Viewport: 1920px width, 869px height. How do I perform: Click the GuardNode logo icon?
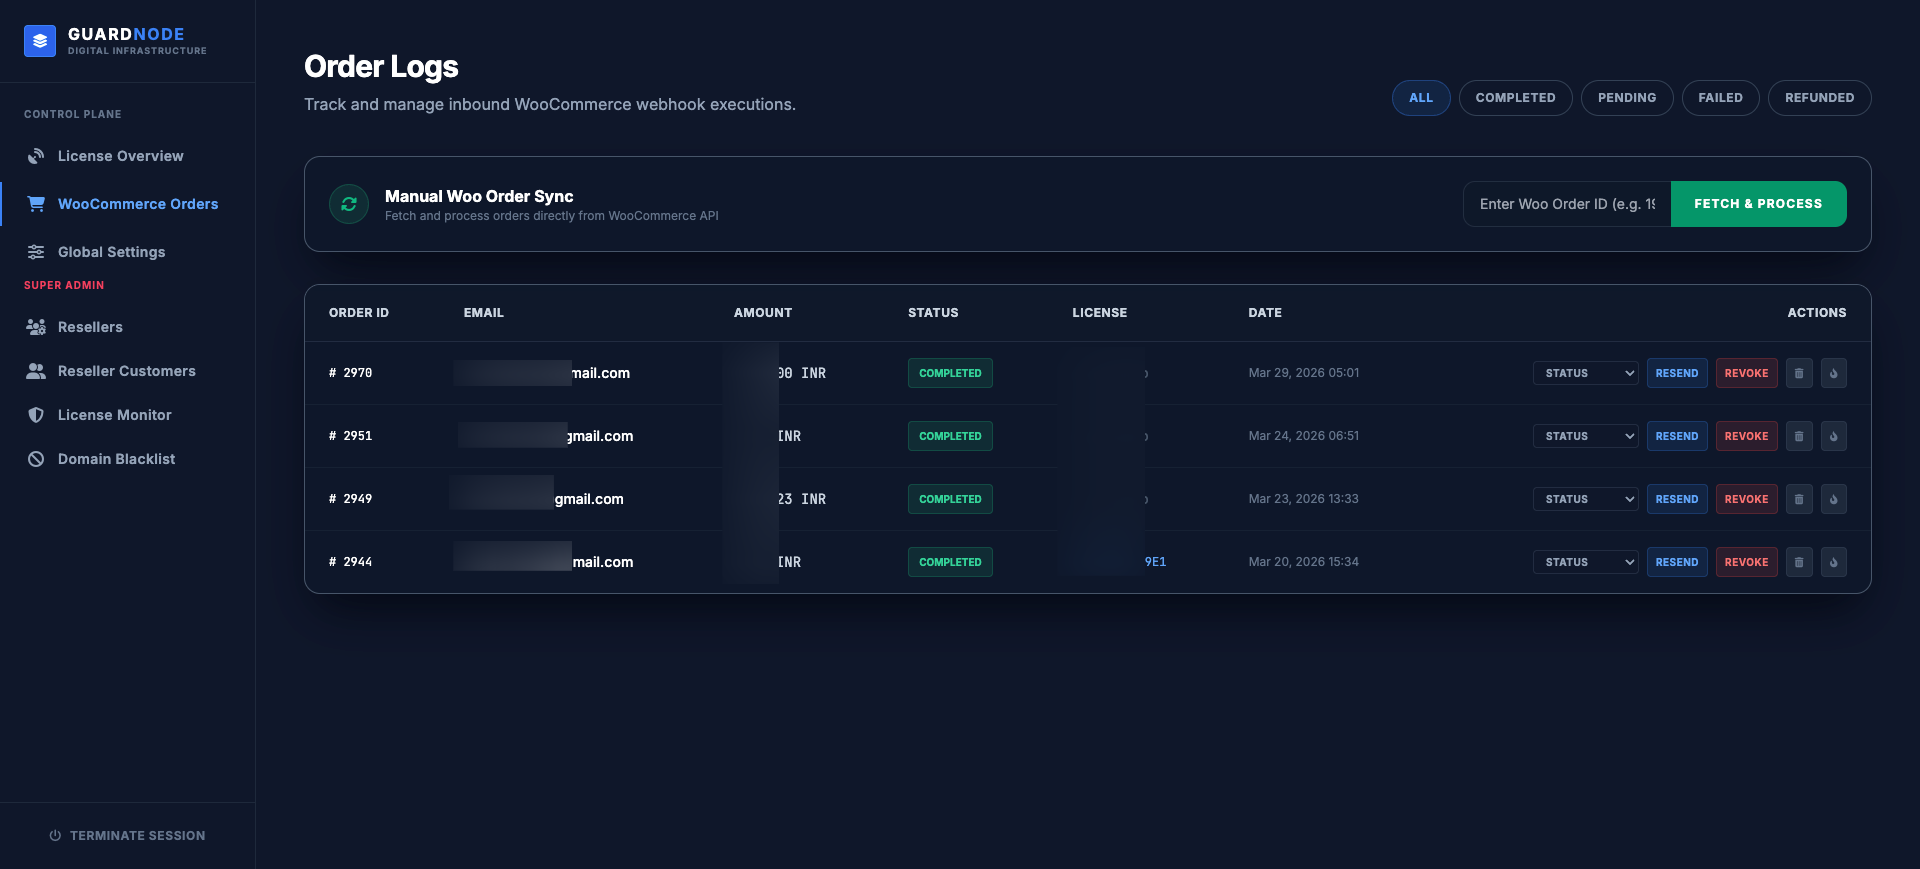point(40,41)
